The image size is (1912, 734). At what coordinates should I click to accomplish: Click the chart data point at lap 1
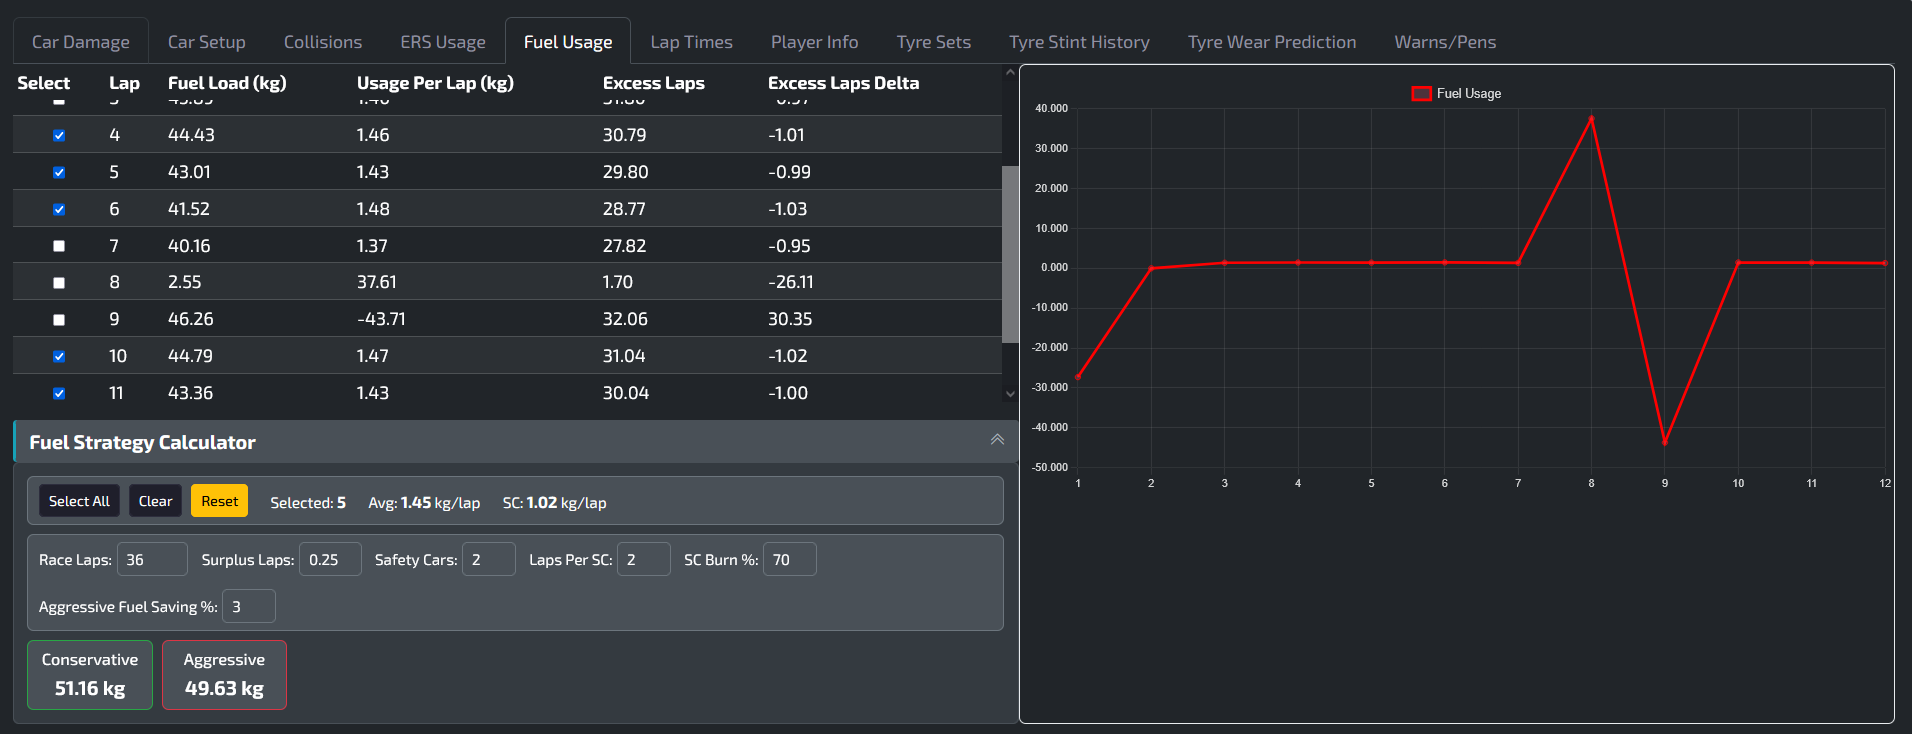[x=1078, y=377]
